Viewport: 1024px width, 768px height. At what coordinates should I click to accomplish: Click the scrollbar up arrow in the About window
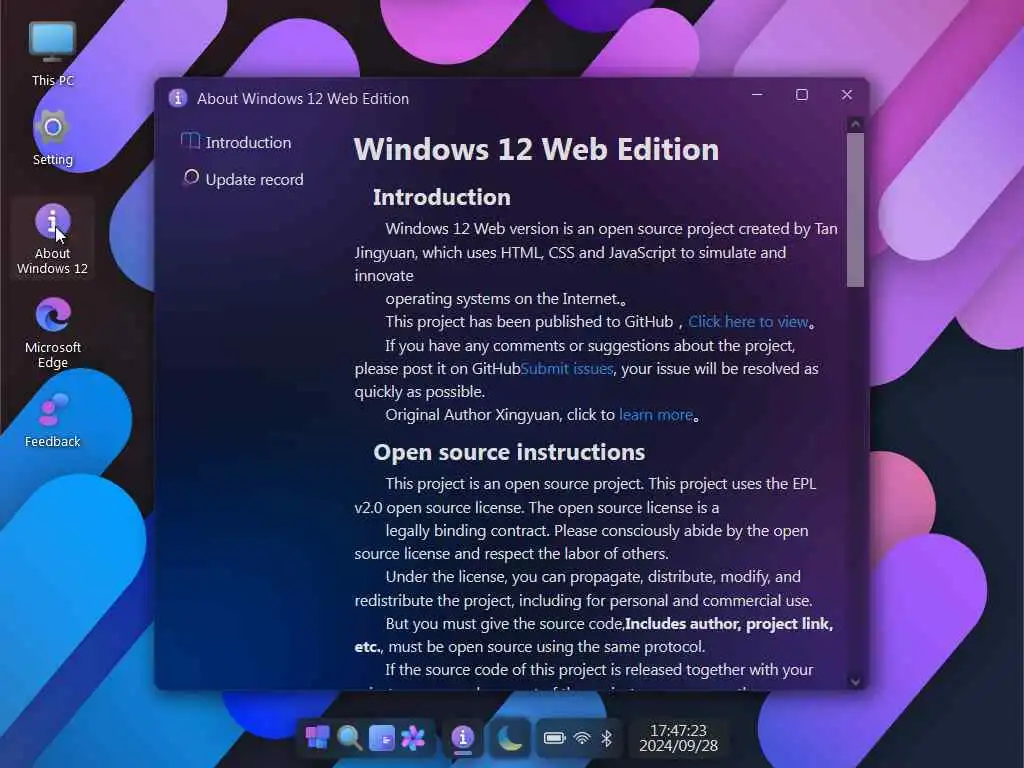[x=856, y=124]
